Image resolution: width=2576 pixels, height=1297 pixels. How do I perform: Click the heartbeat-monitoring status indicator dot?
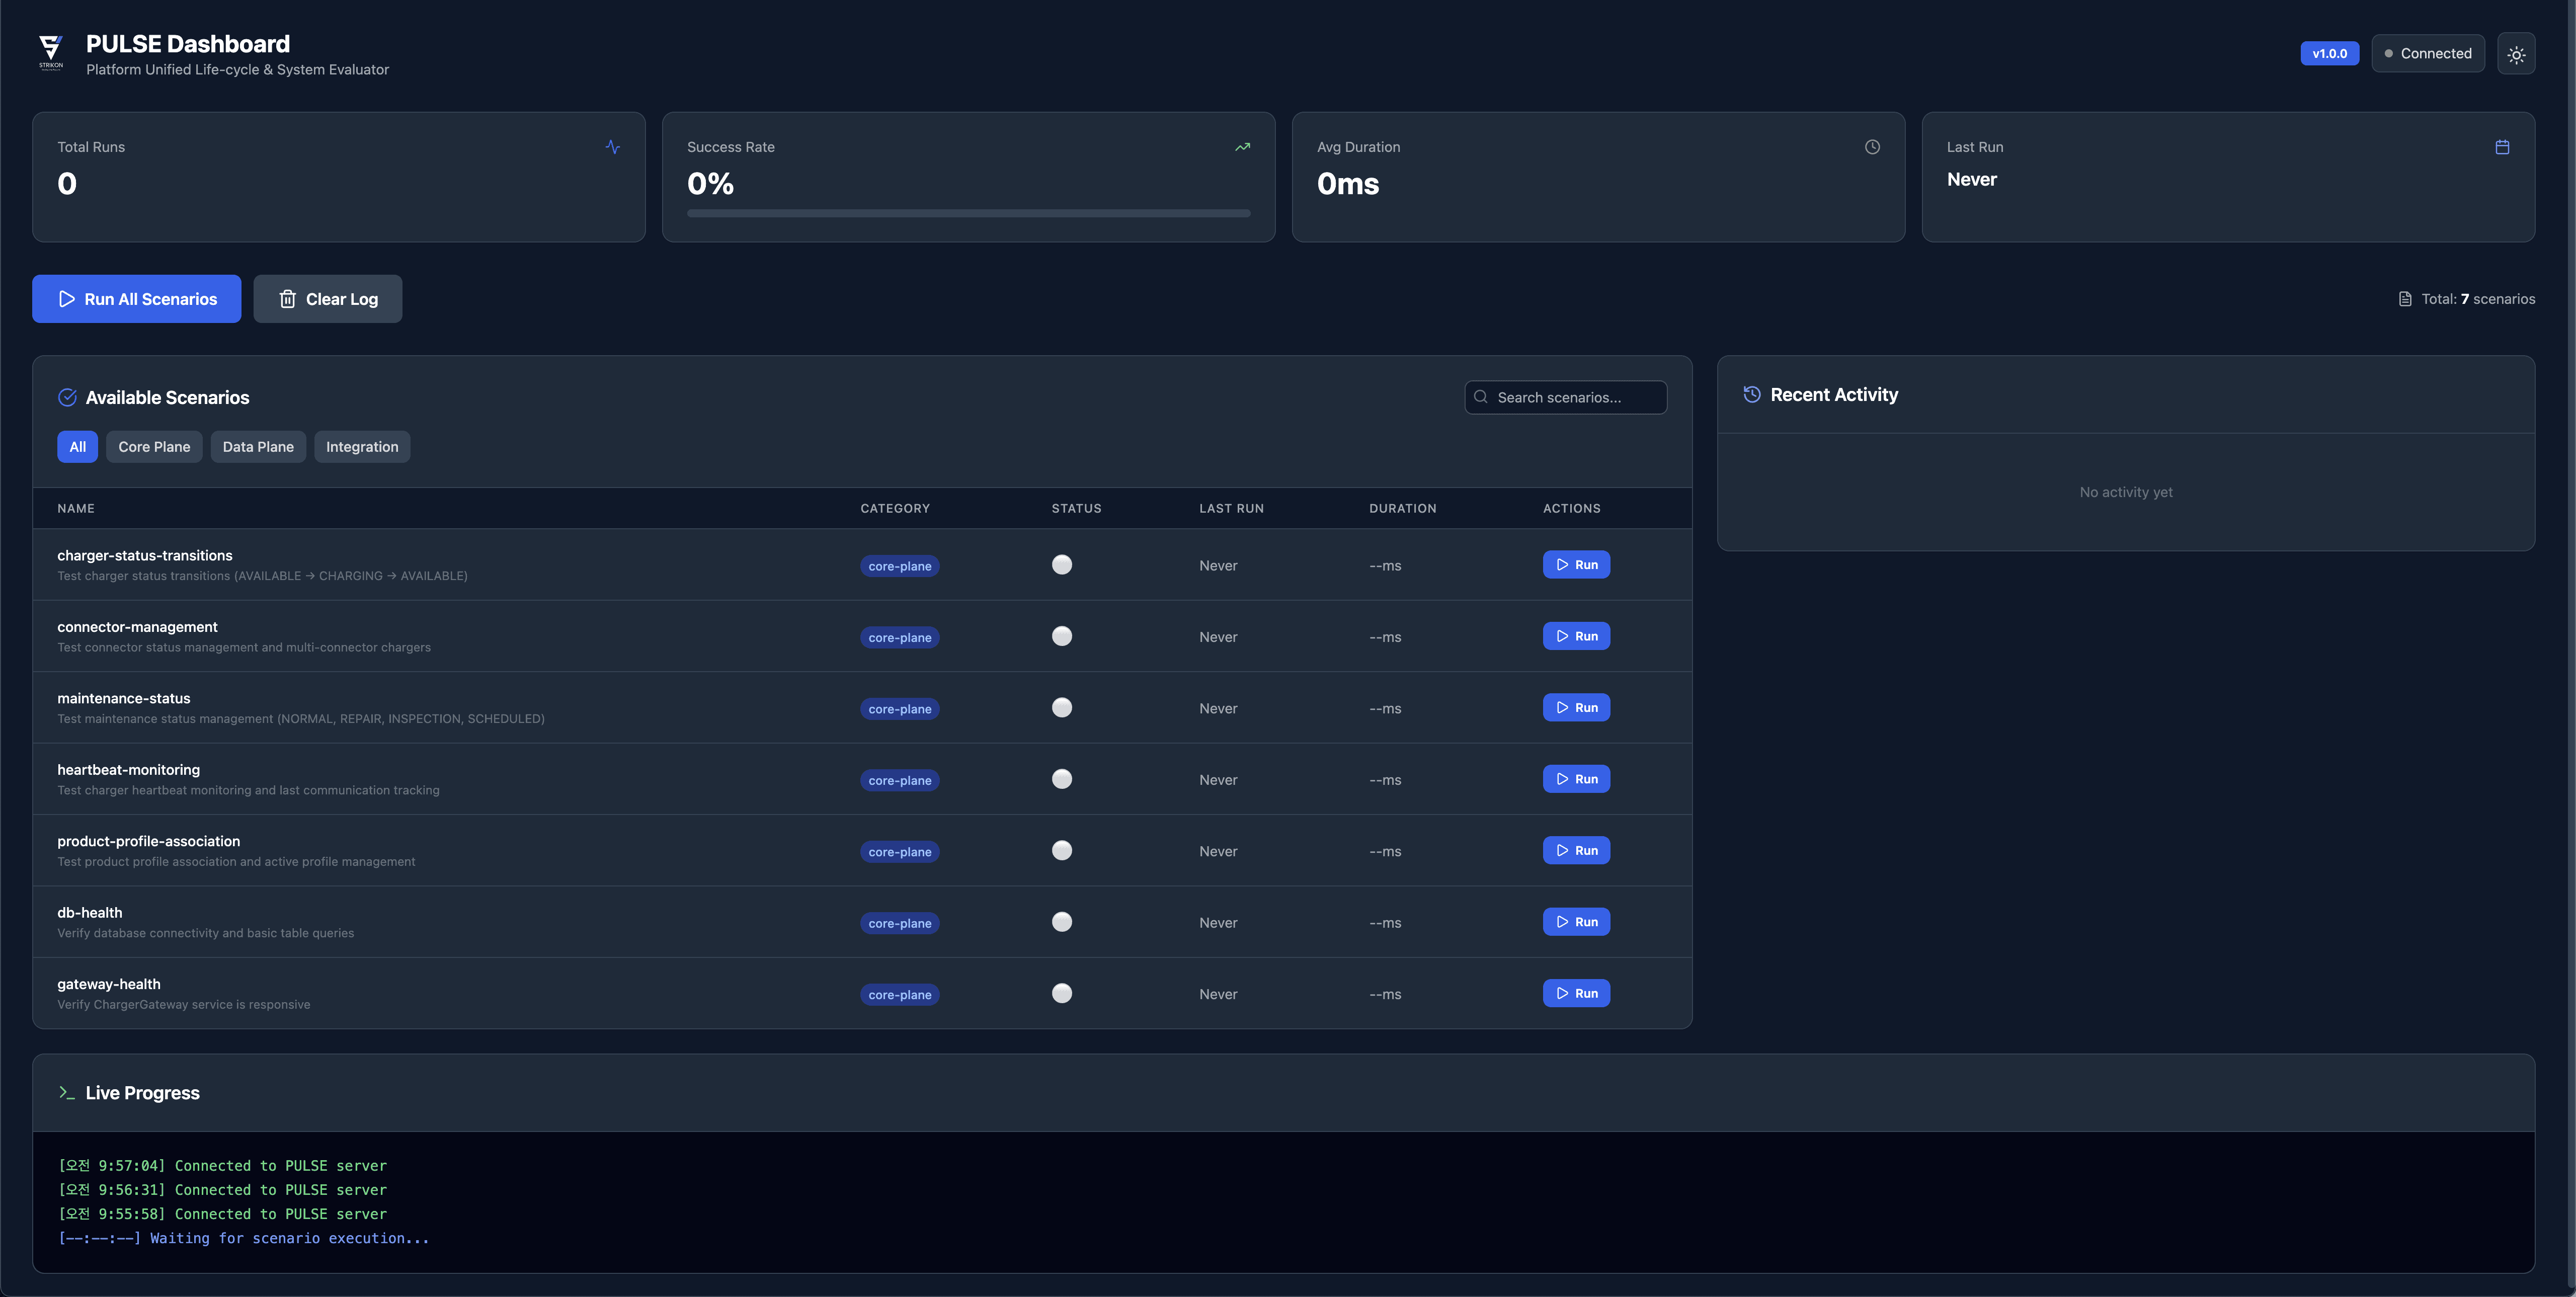coord(1062,779)
